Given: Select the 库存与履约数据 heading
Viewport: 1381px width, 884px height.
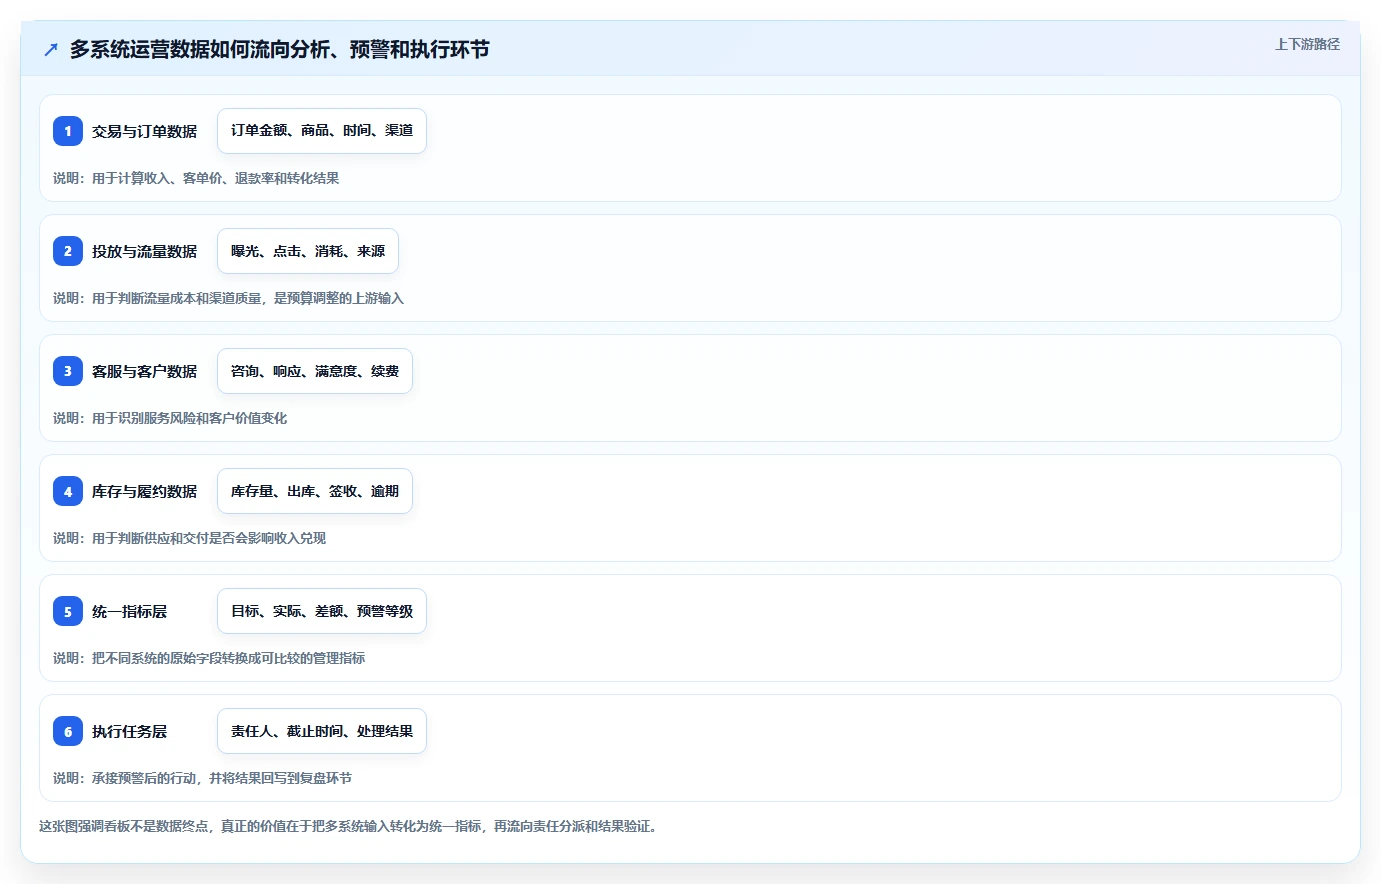Looking at the screenshot, I should (x=144, y=491).
